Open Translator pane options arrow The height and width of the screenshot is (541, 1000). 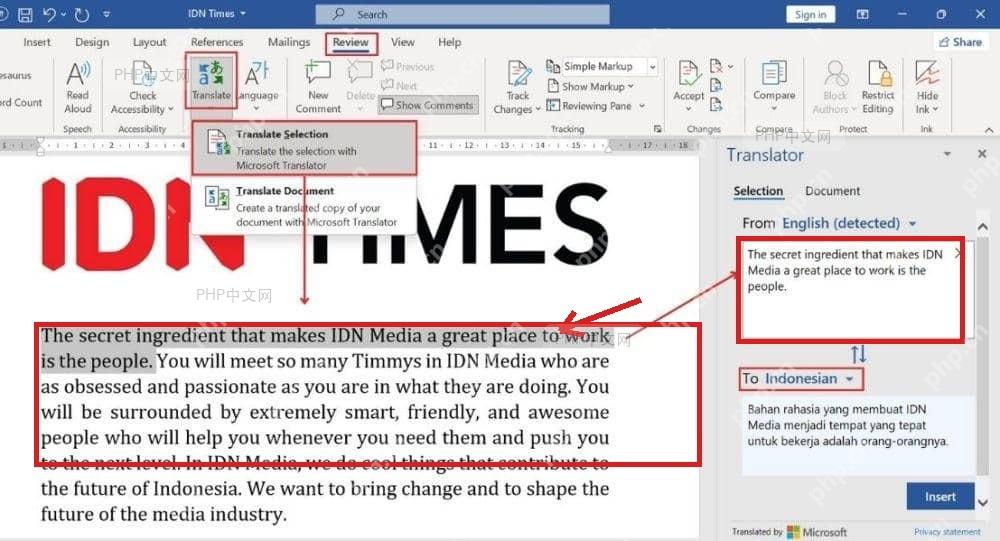click(x=948, y=154)
